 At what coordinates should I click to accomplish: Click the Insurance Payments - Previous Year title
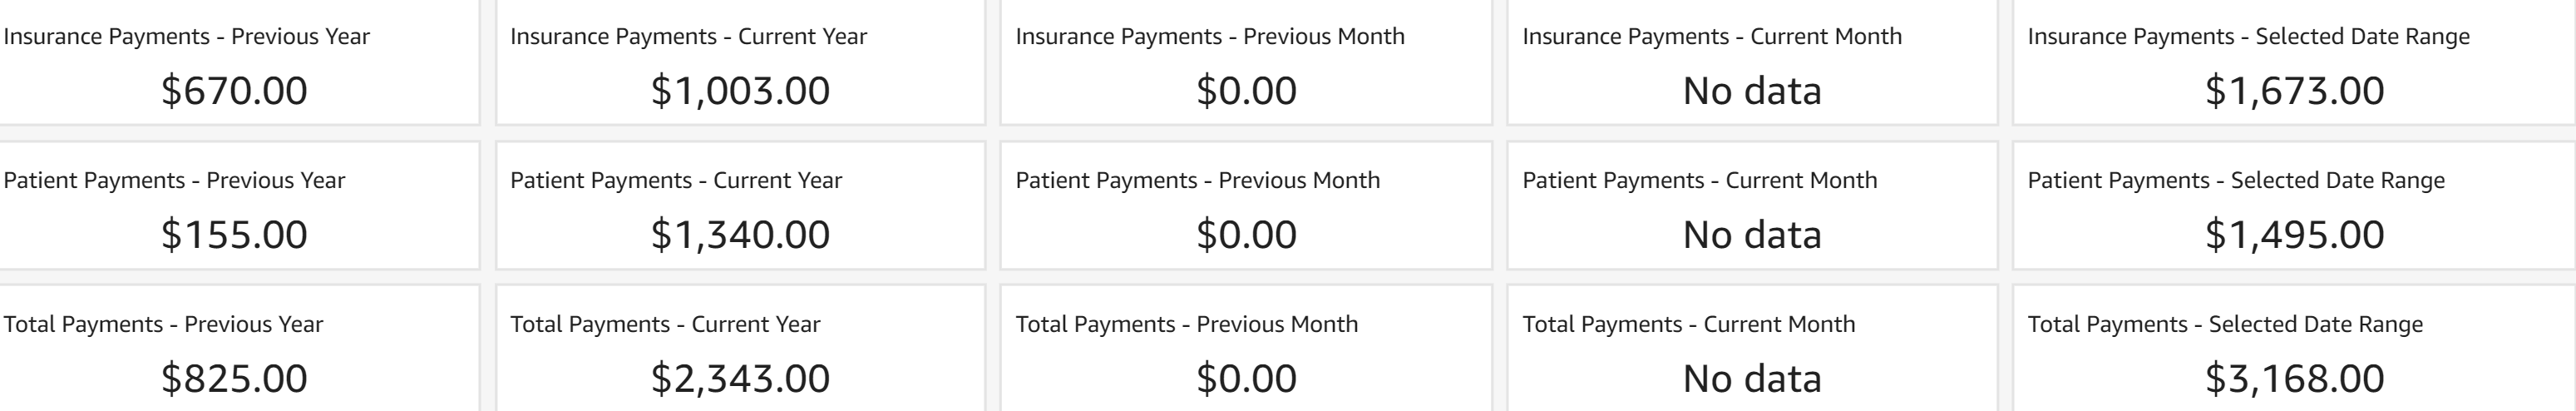click(x=187, y=37)
